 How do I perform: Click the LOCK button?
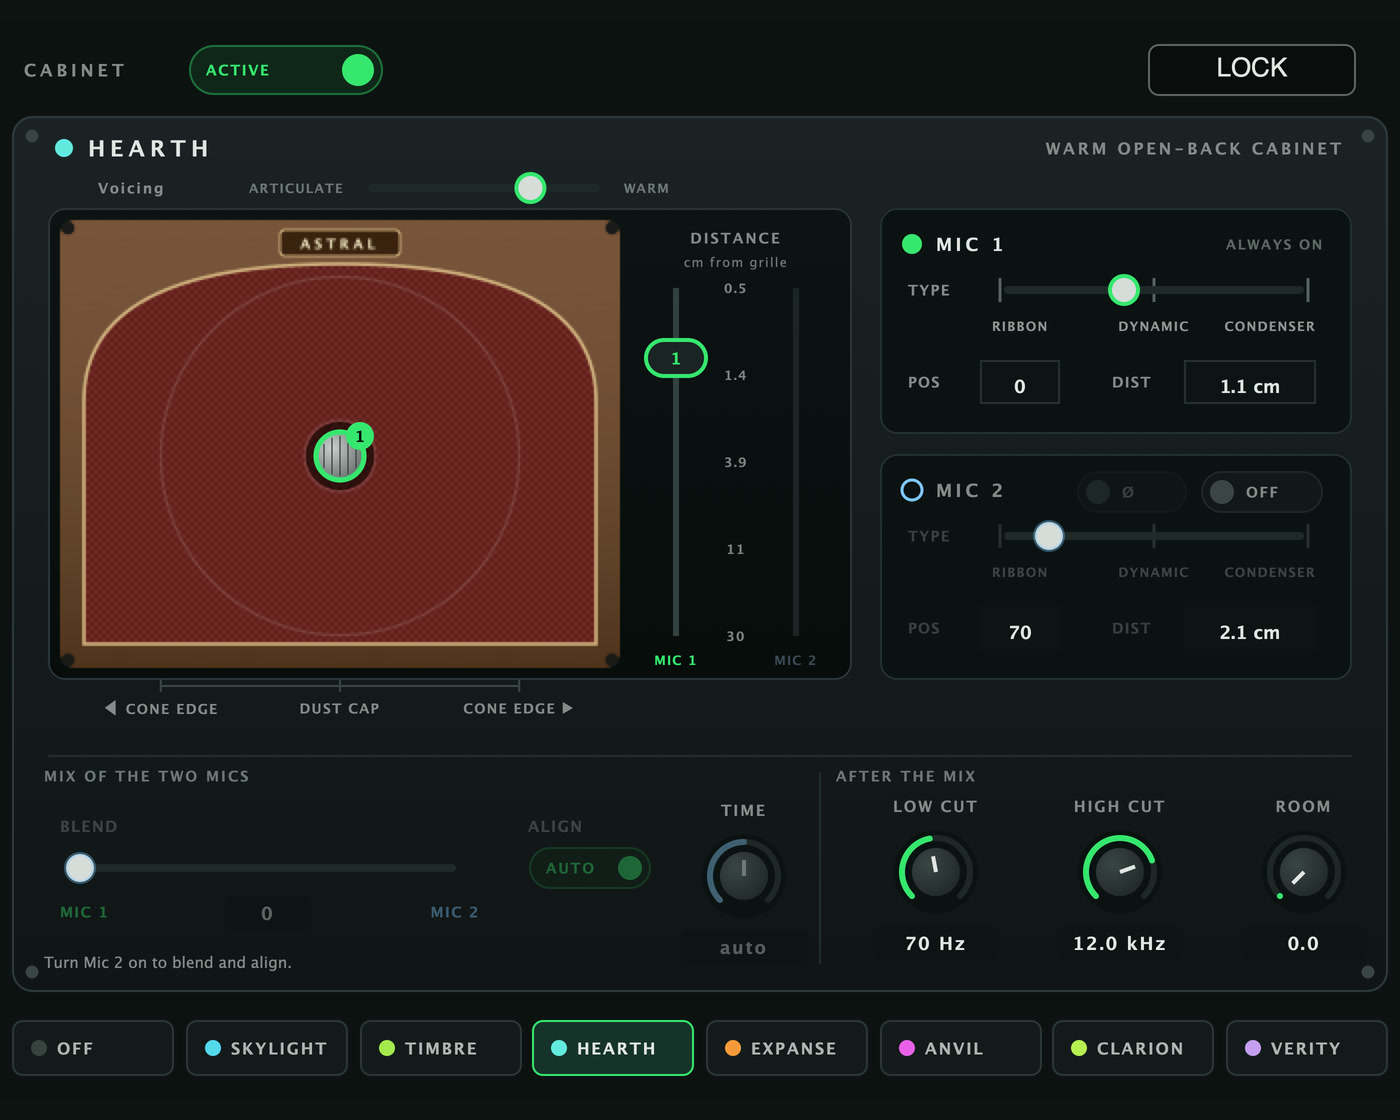1252,70
